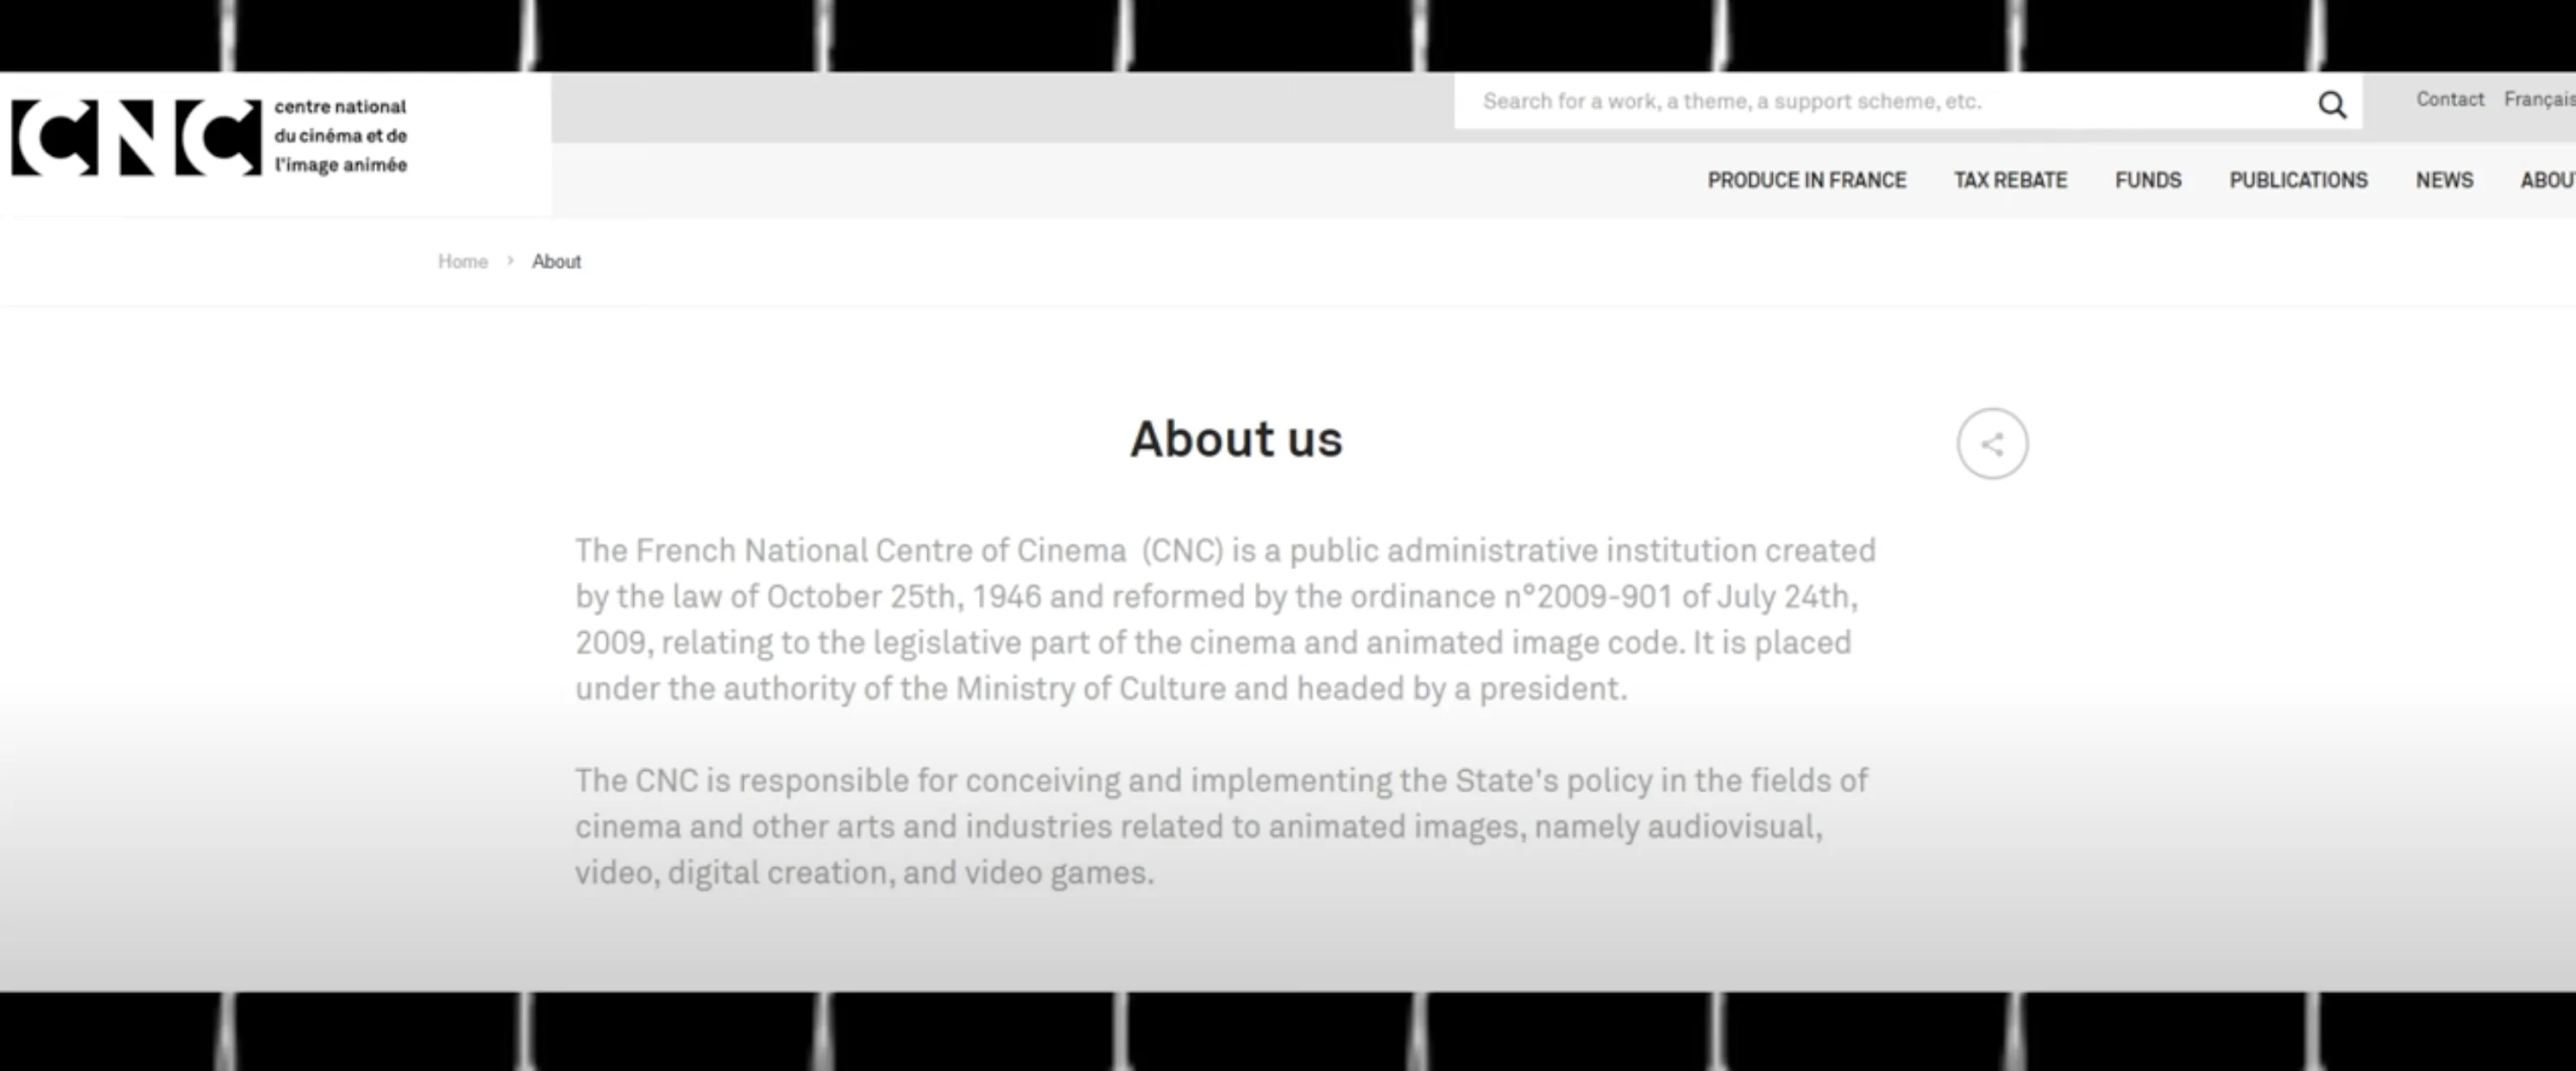Image resolution: width=2576 pixels, height=1071 pixels.
Task: Click the gray header bar beside the search box
Action: pyautogui.click(x=1000, y=107)
